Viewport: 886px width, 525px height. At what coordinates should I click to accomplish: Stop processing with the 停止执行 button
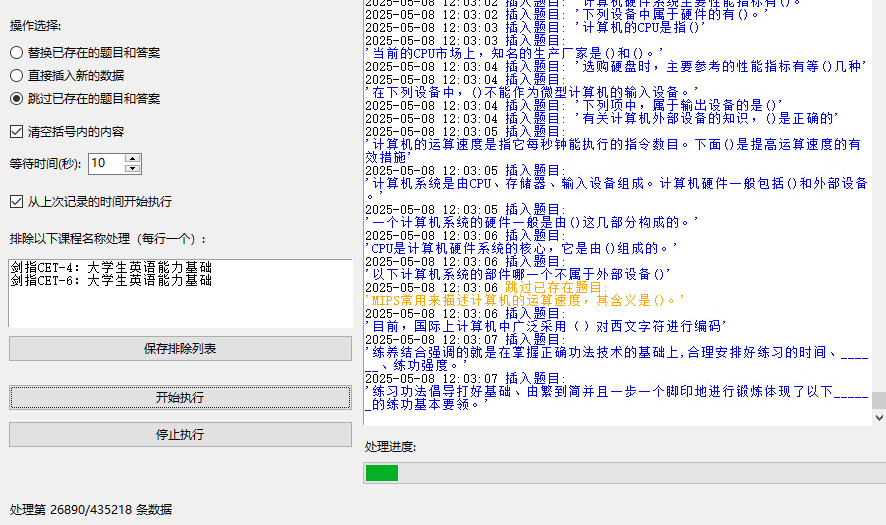pyautogui.click(x=180, y=434)
